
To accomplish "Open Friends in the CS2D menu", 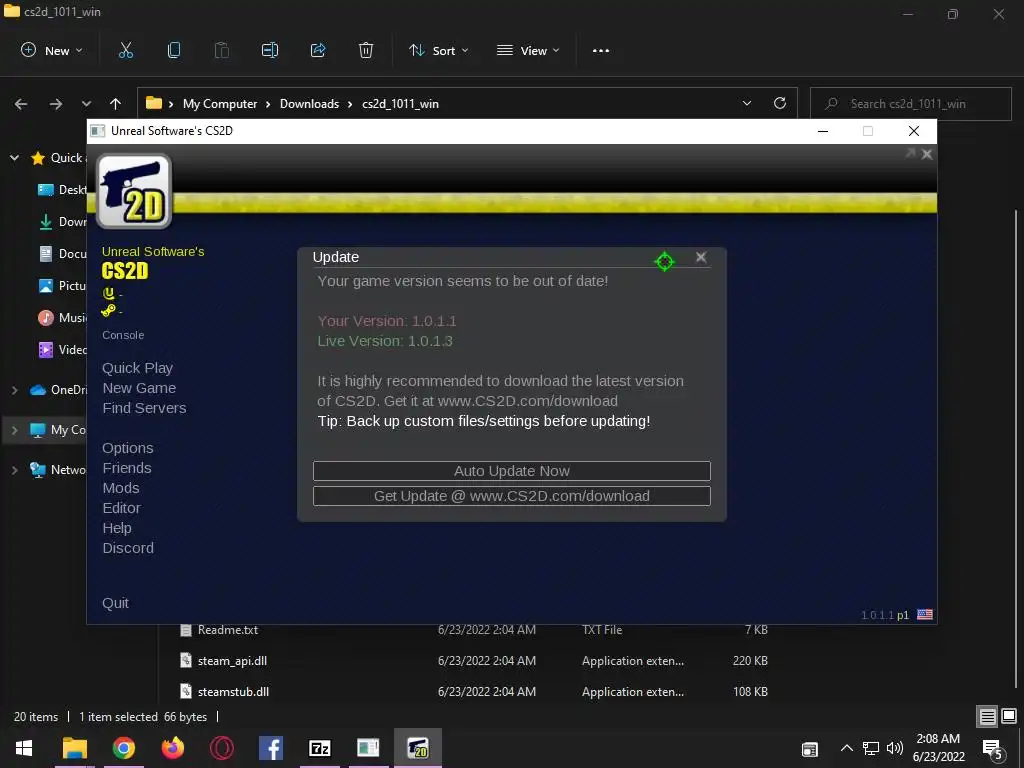I will [x=127, y=468].
